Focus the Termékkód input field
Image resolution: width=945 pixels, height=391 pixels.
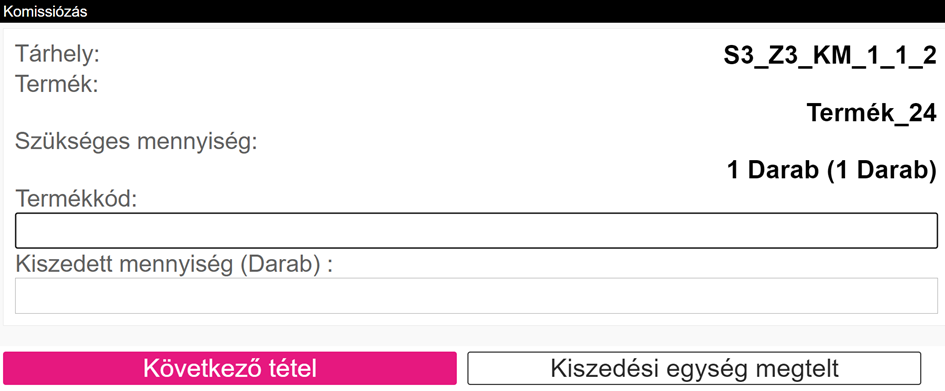click(x=476, y=230)
